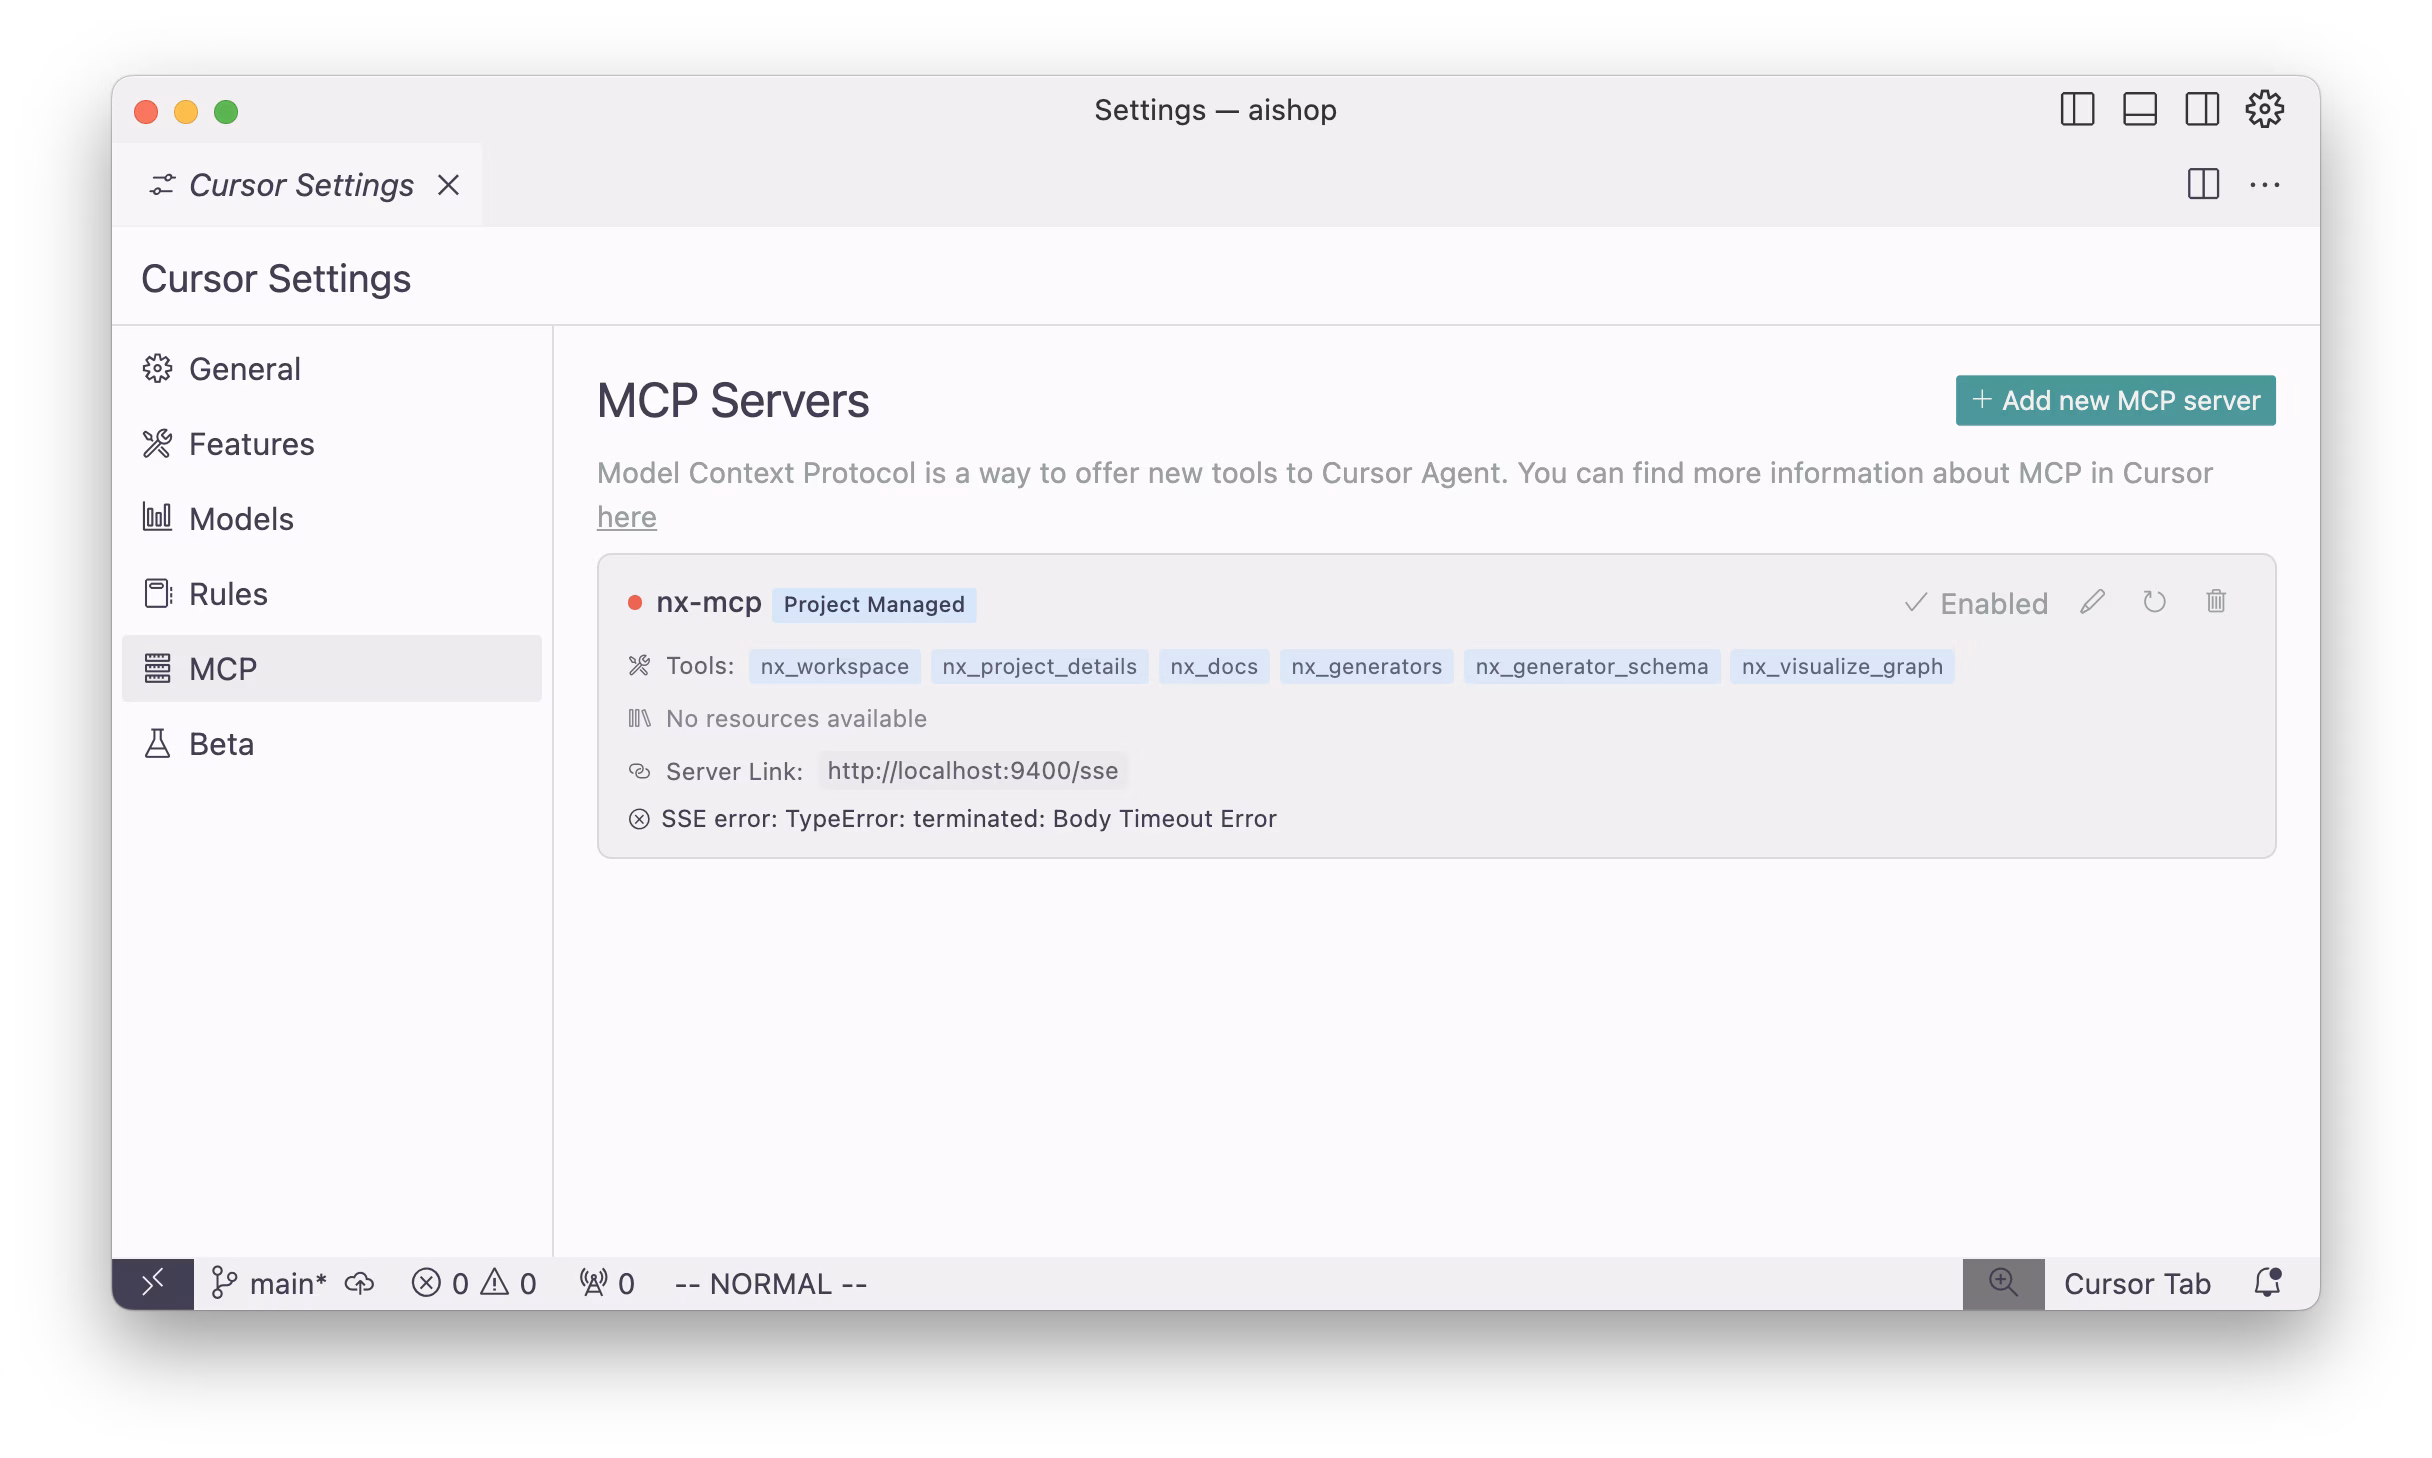The image size is (2432, 1458).
Task: Delete the nx-mcp server
Action: [2217, 602]
